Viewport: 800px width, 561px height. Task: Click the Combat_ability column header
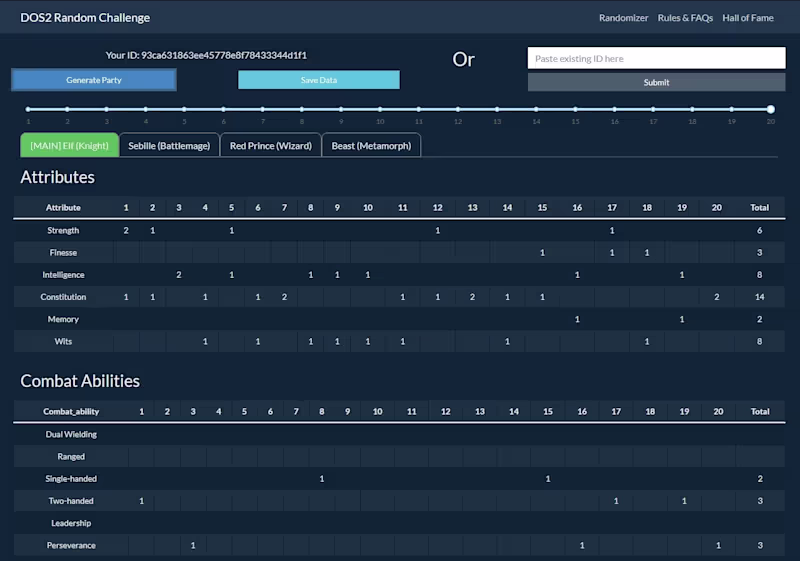[x=71, y=411]
